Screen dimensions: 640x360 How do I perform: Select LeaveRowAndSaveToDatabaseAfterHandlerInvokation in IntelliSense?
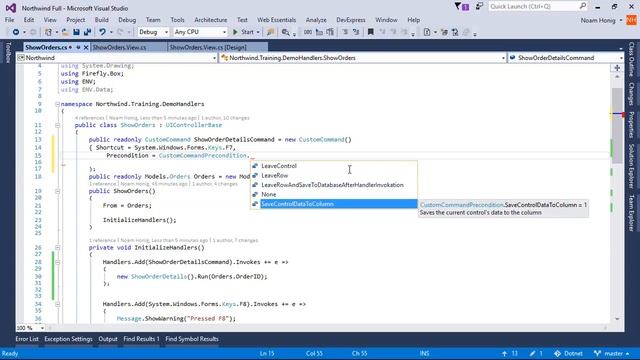333,185
